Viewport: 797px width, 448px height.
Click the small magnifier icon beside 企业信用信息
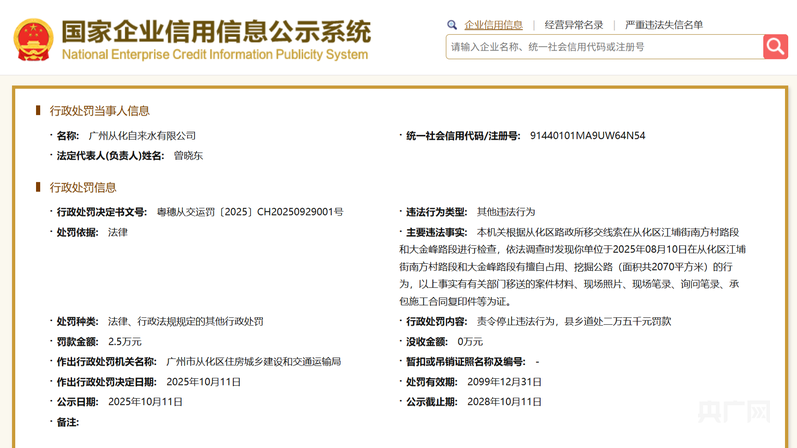coord(452,25)
